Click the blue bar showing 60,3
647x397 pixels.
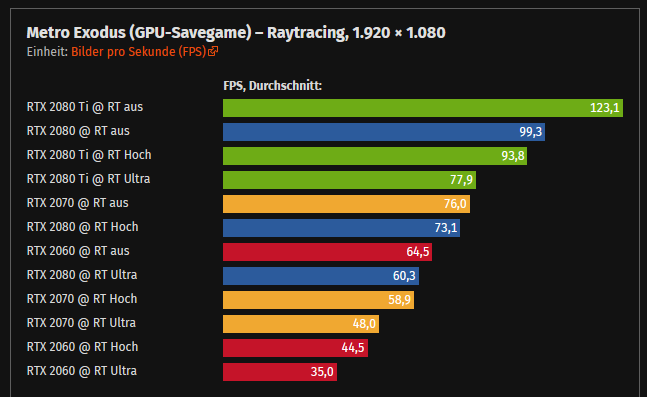(x=321, y=275)
